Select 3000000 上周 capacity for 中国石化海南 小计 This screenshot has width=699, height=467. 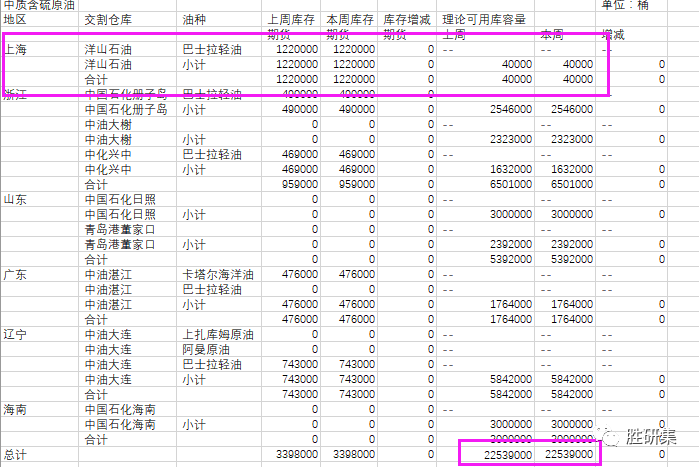[511, 424]
